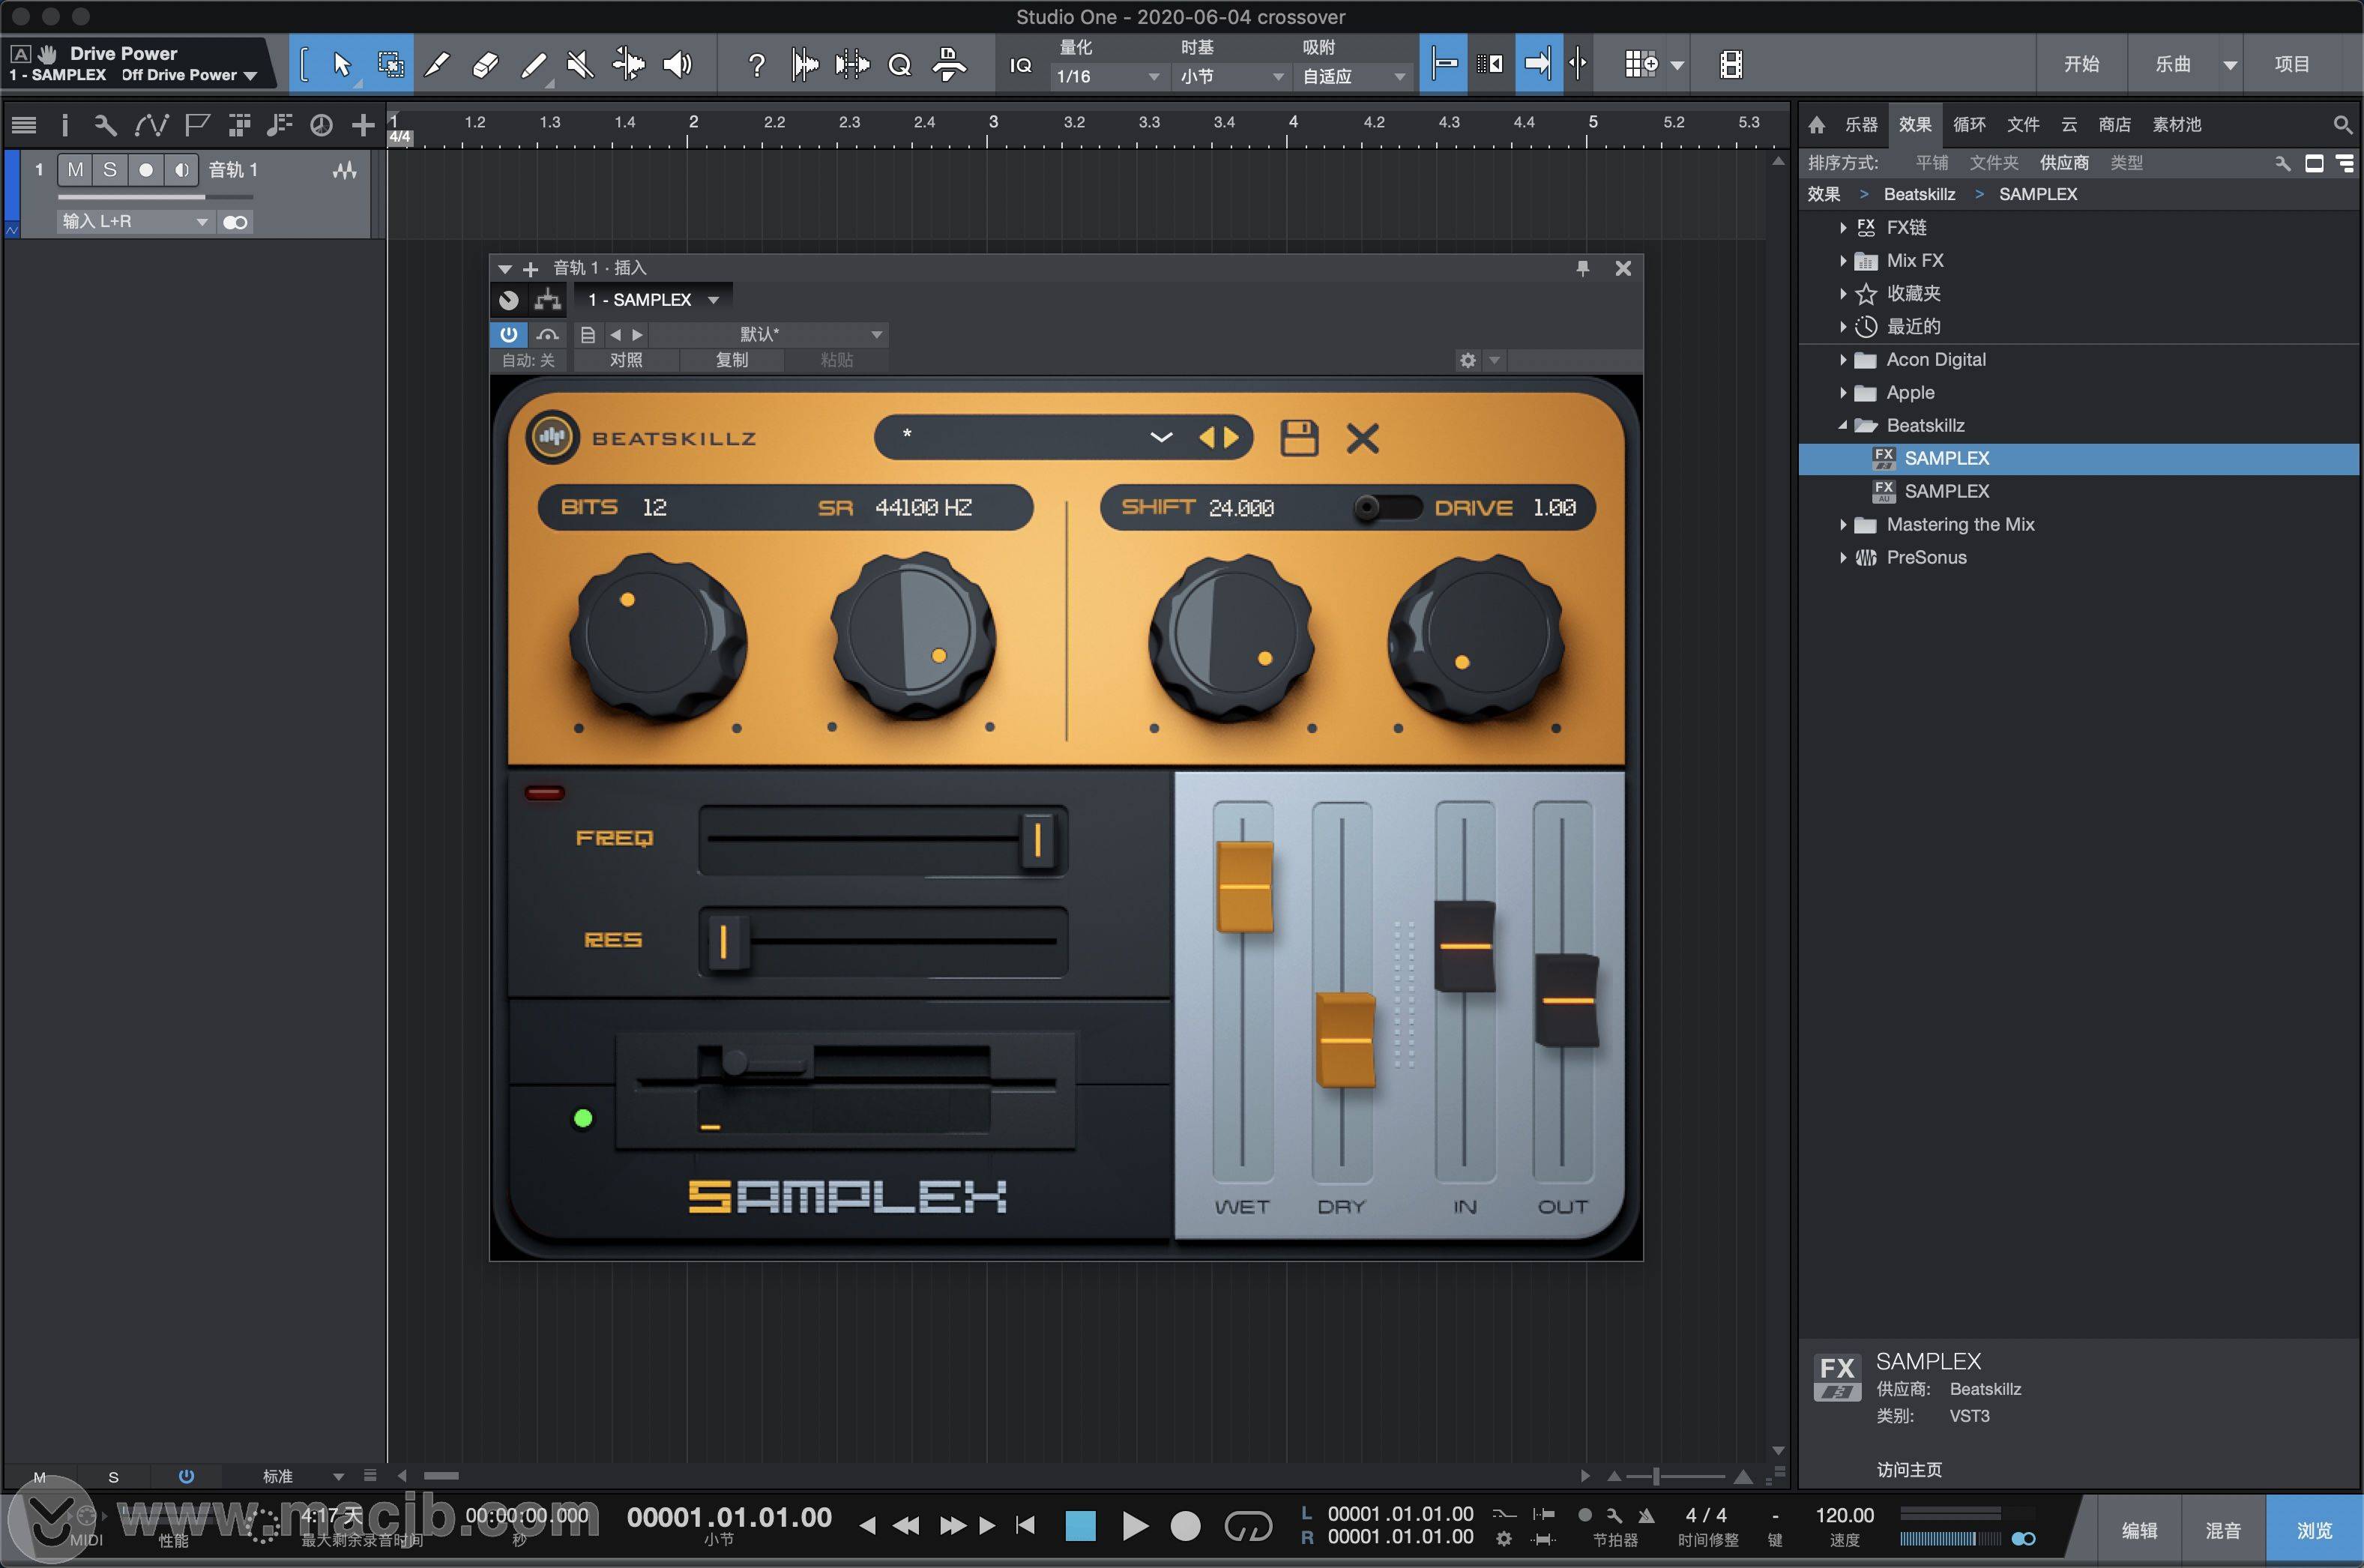This screenshot has height=1568, width=2364.
Task: Select the Listen speaker tool
Action: click(677, 65)
